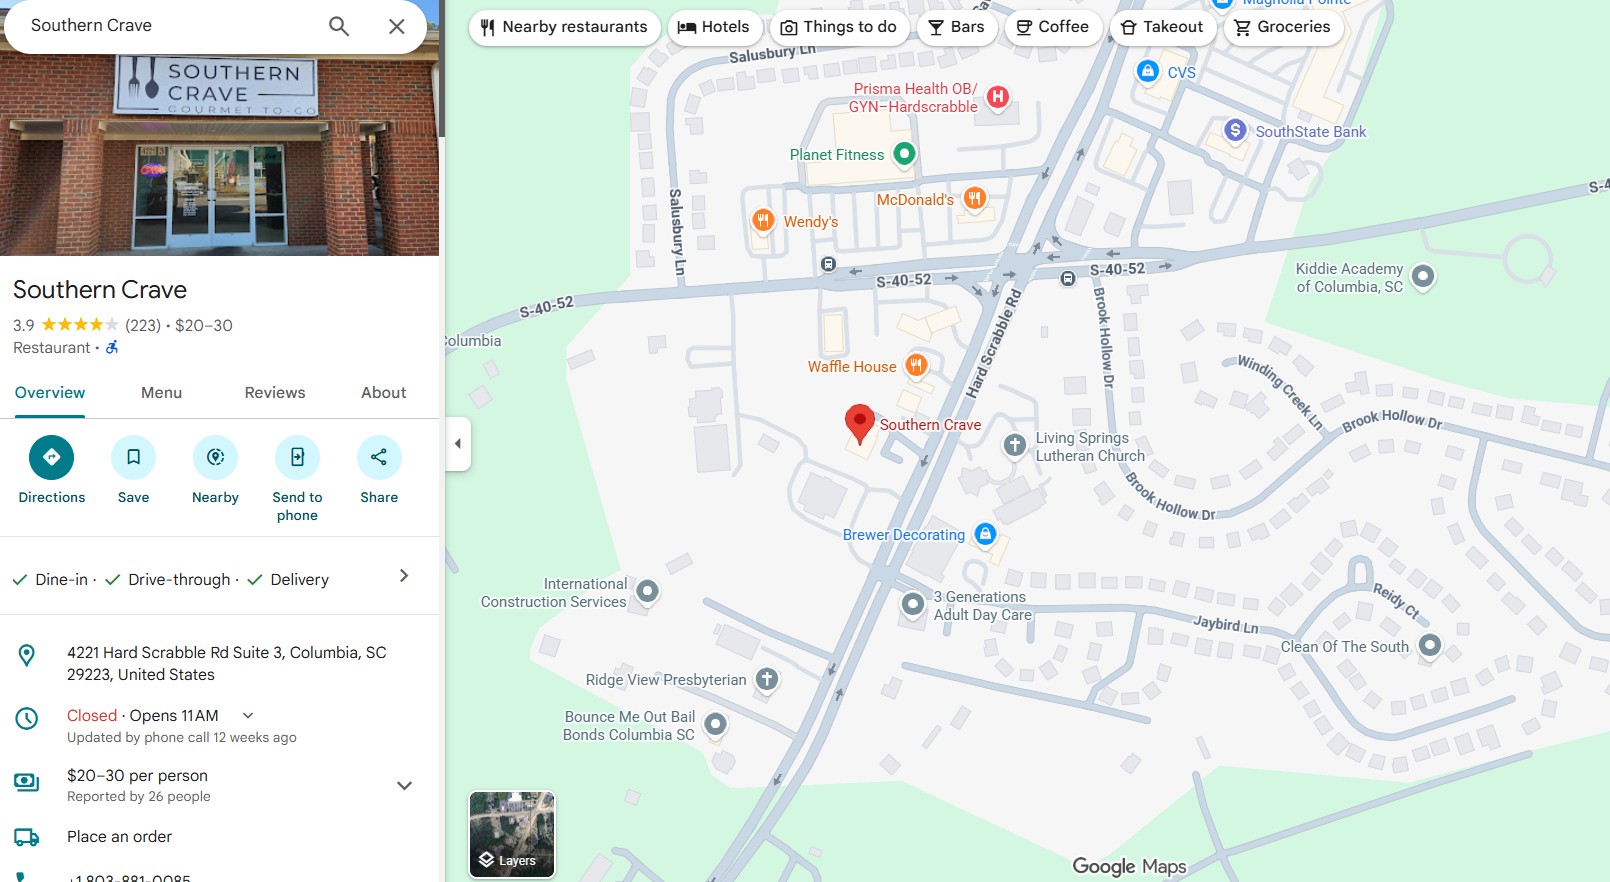1610x882 pixels.
Task: Select the Waffle House map marker
Action: [916, 365]
